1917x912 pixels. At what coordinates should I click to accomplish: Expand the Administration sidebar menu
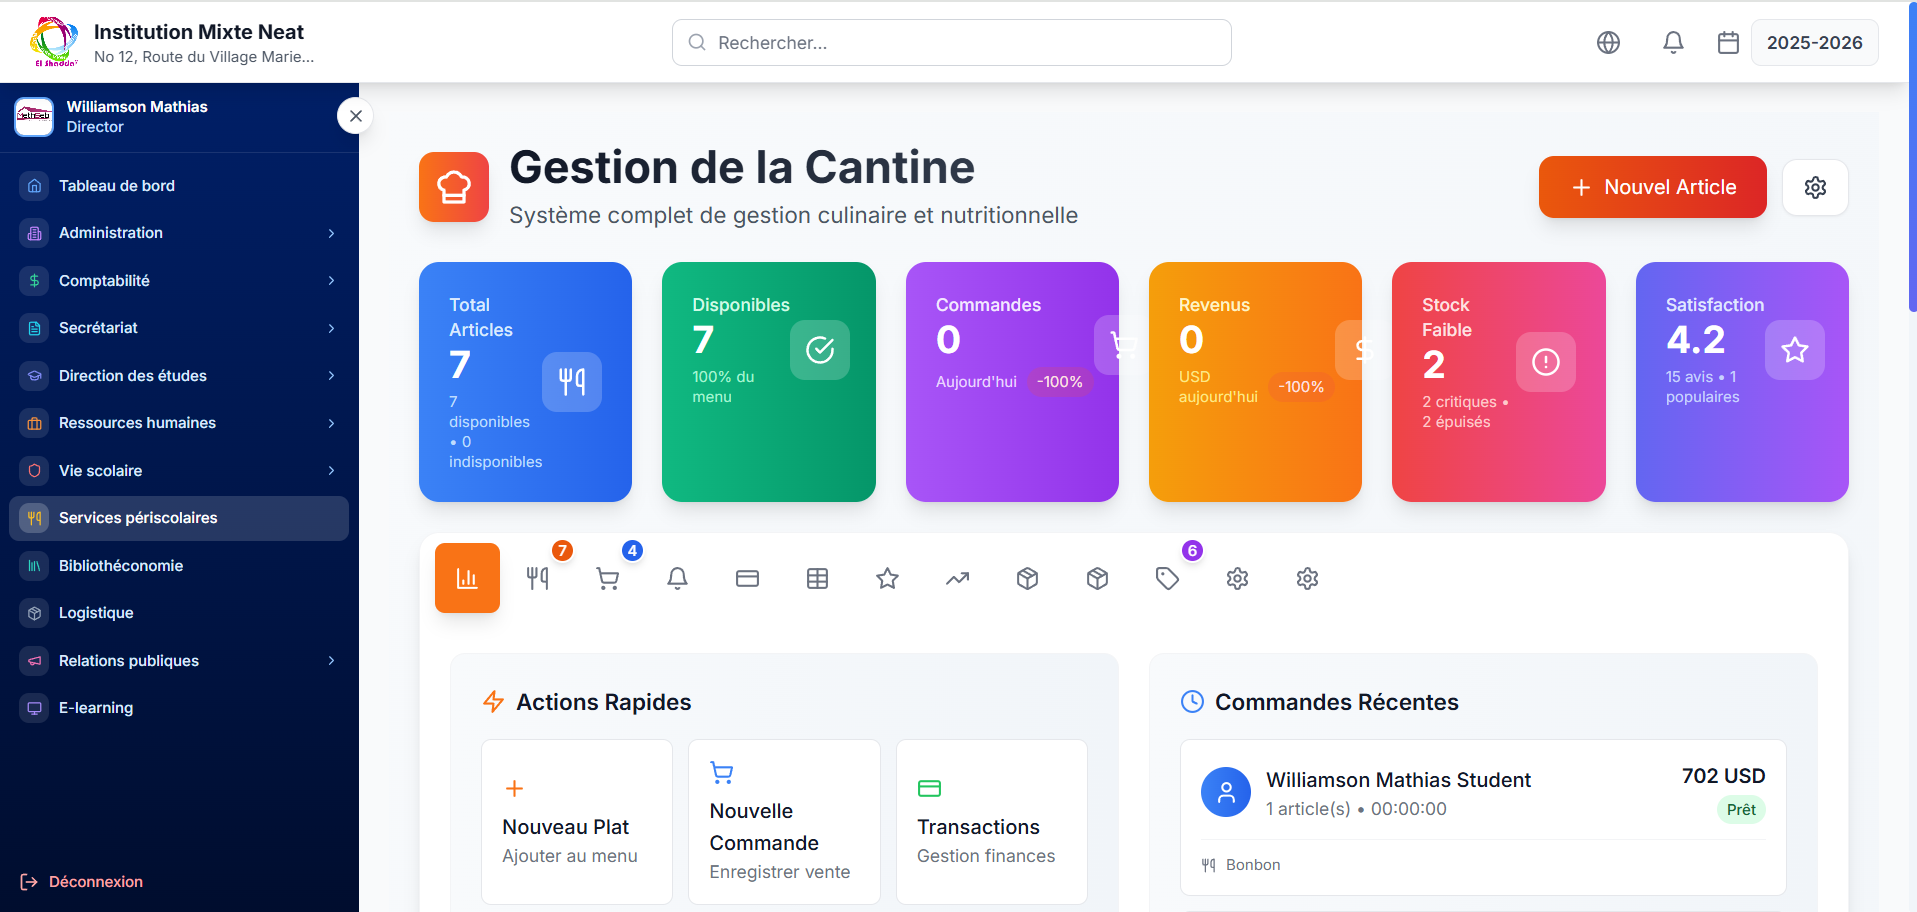tap(180, 233)
